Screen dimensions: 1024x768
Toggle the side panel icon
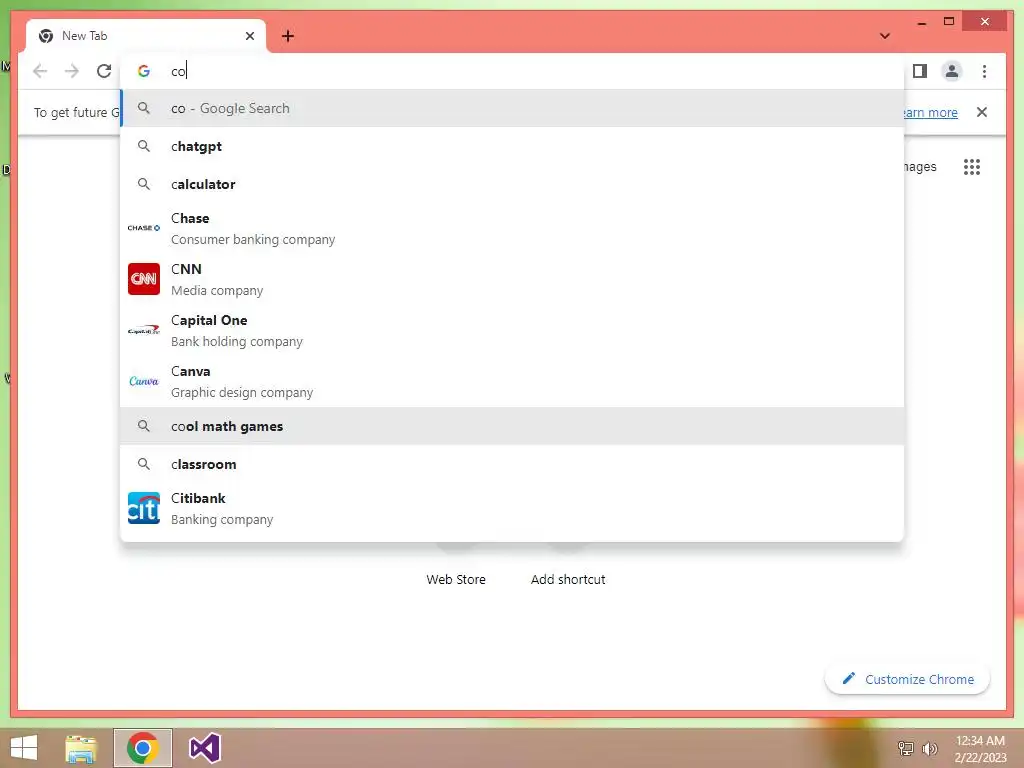tap(920, 71)
